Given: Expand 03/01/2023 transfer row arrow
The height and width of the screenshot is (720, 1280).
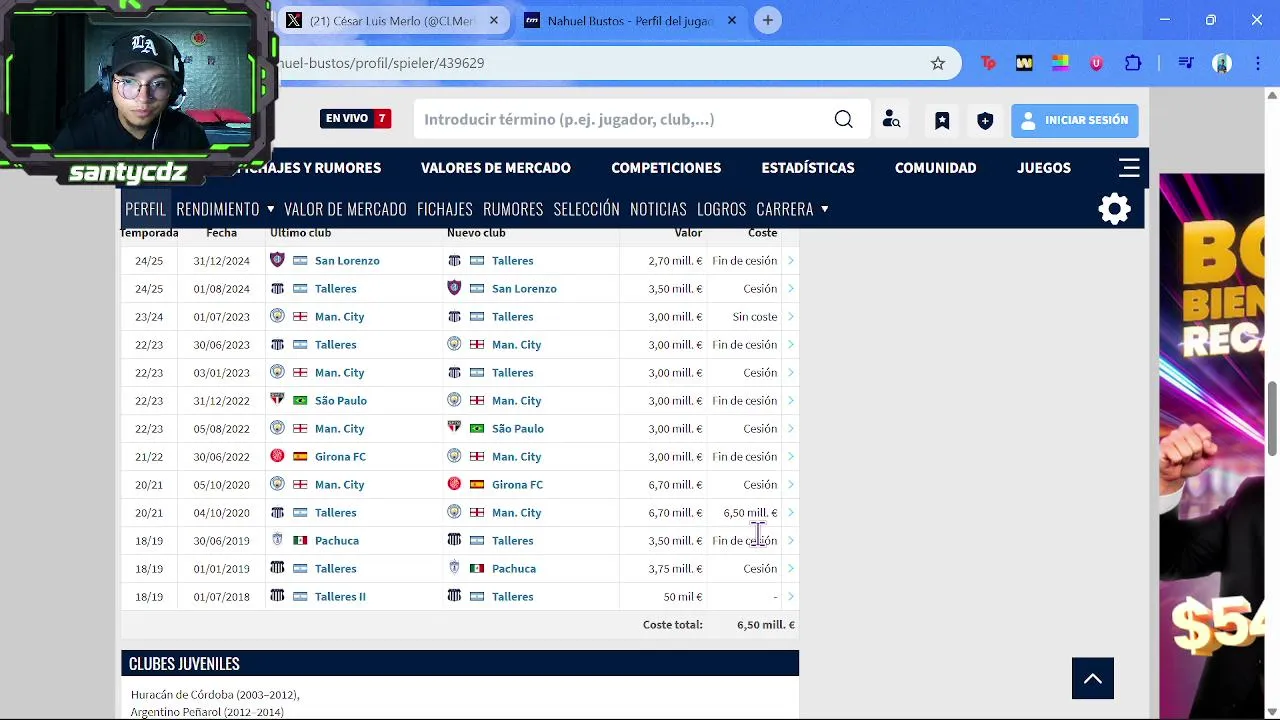Looking at the screenshot, I should click(790, 372).
